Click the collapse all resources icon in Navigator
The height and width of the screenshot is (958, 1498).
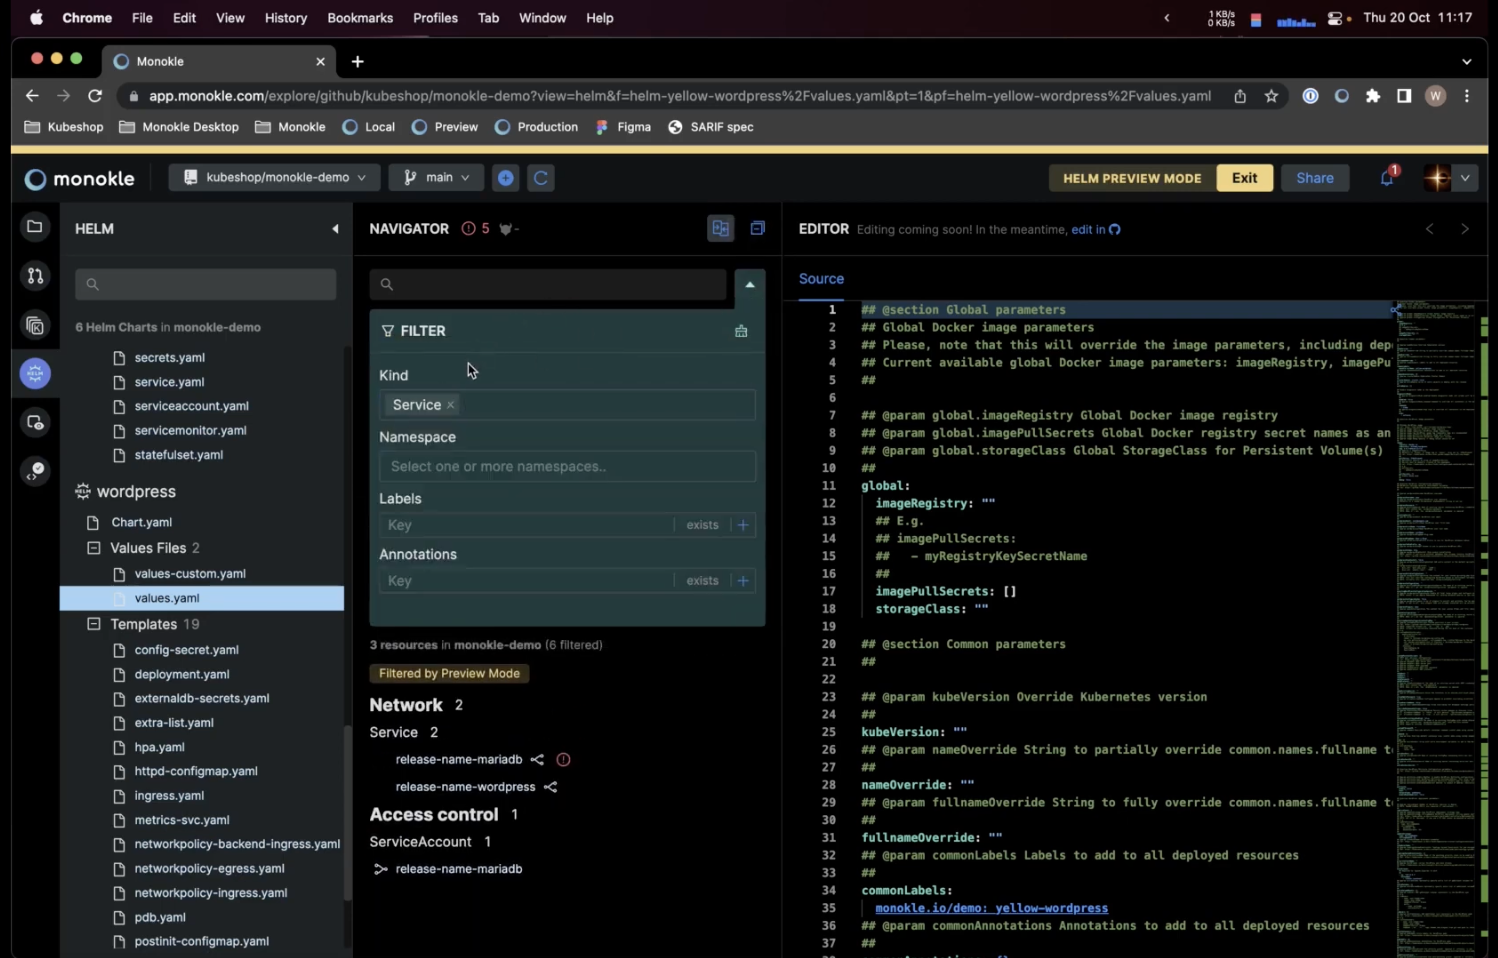click(757, 228)
